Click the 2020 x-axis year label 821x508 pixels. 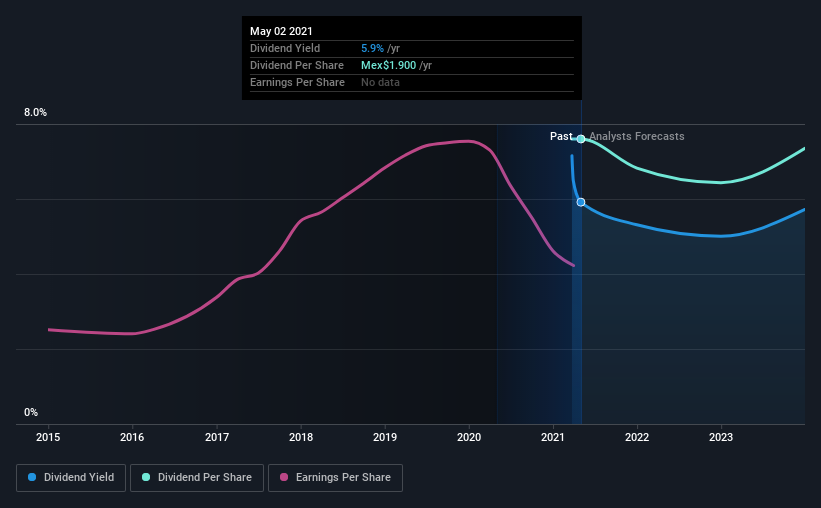coord(469,437)
